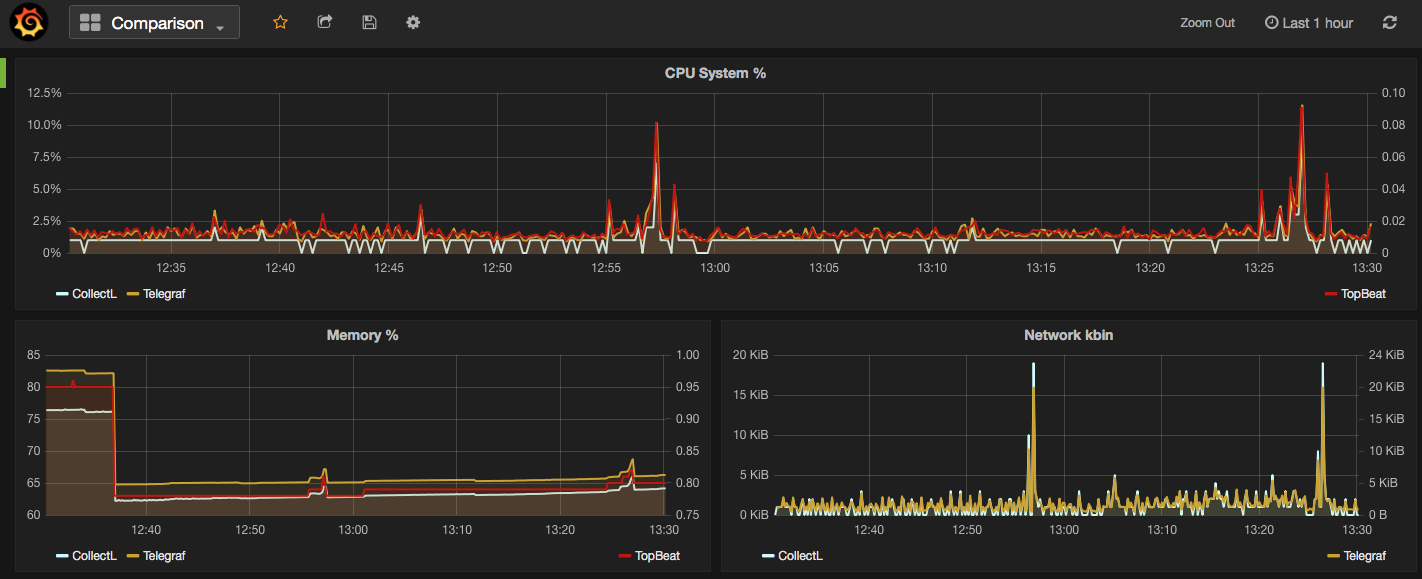This screenshot has width=1422, height=579.
Task: Click the 12.5% label on CPU System axis
Action: pyautogui.click(x=45, y=93)
